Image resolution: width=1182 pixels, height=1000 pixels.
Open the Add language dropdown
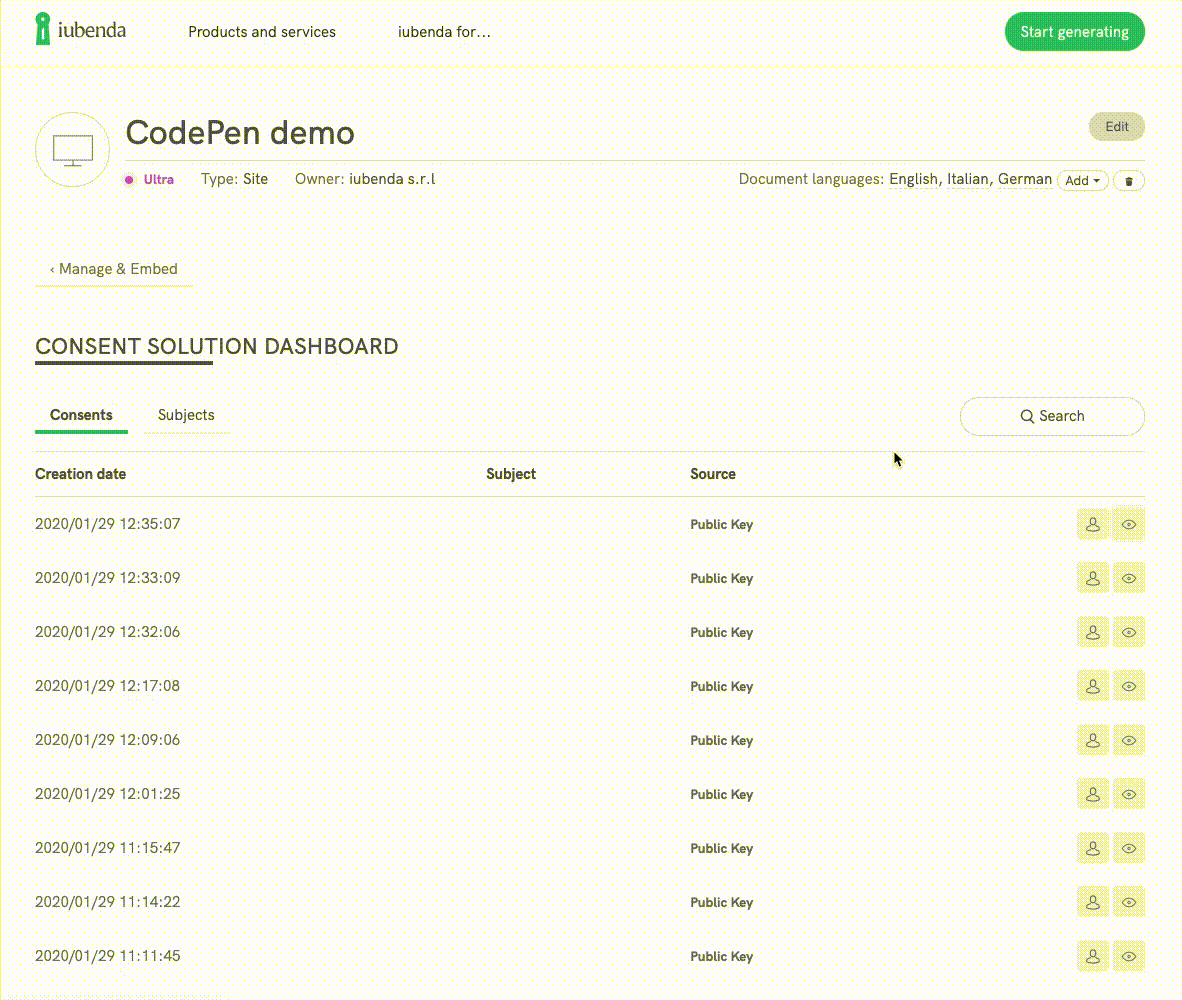pos(1081,180)
